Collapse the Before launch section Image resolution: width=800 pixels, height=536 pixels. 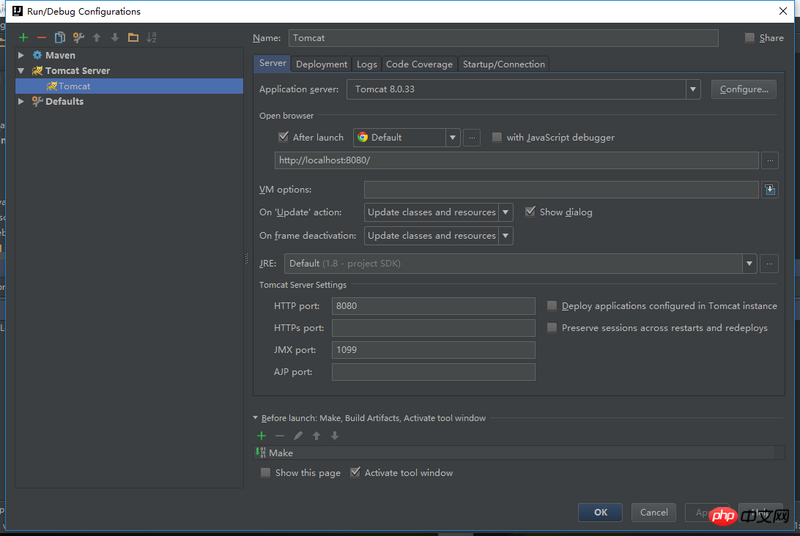pos(256,418)
